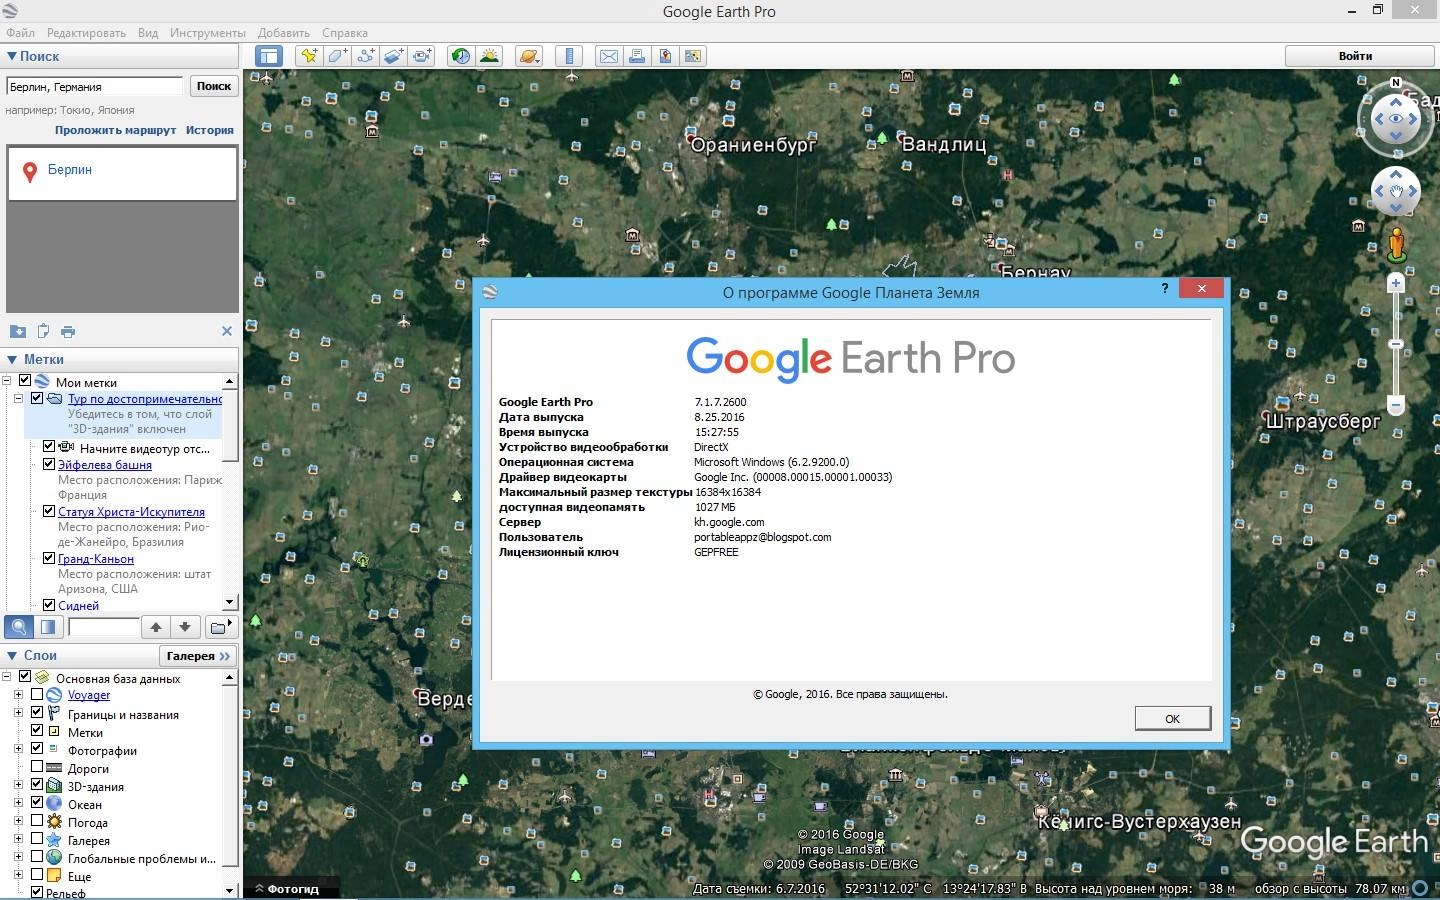The height and width of the screenshot is (900, 1440).
Task: Collapse the Мои метки tree node
Action: coord(7,381)
